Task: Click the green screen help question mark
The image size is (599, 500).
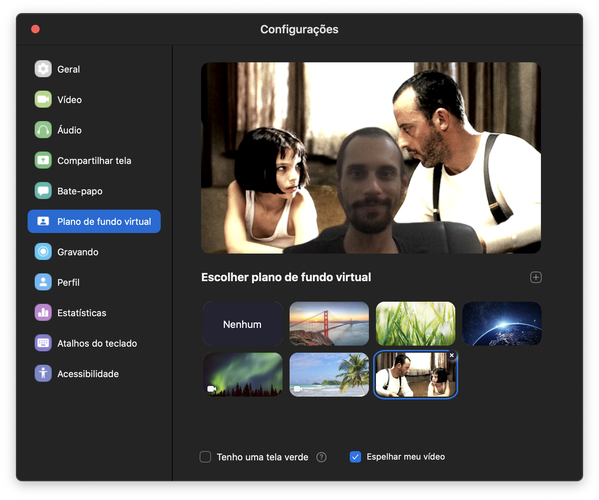Action: point(321,457)
